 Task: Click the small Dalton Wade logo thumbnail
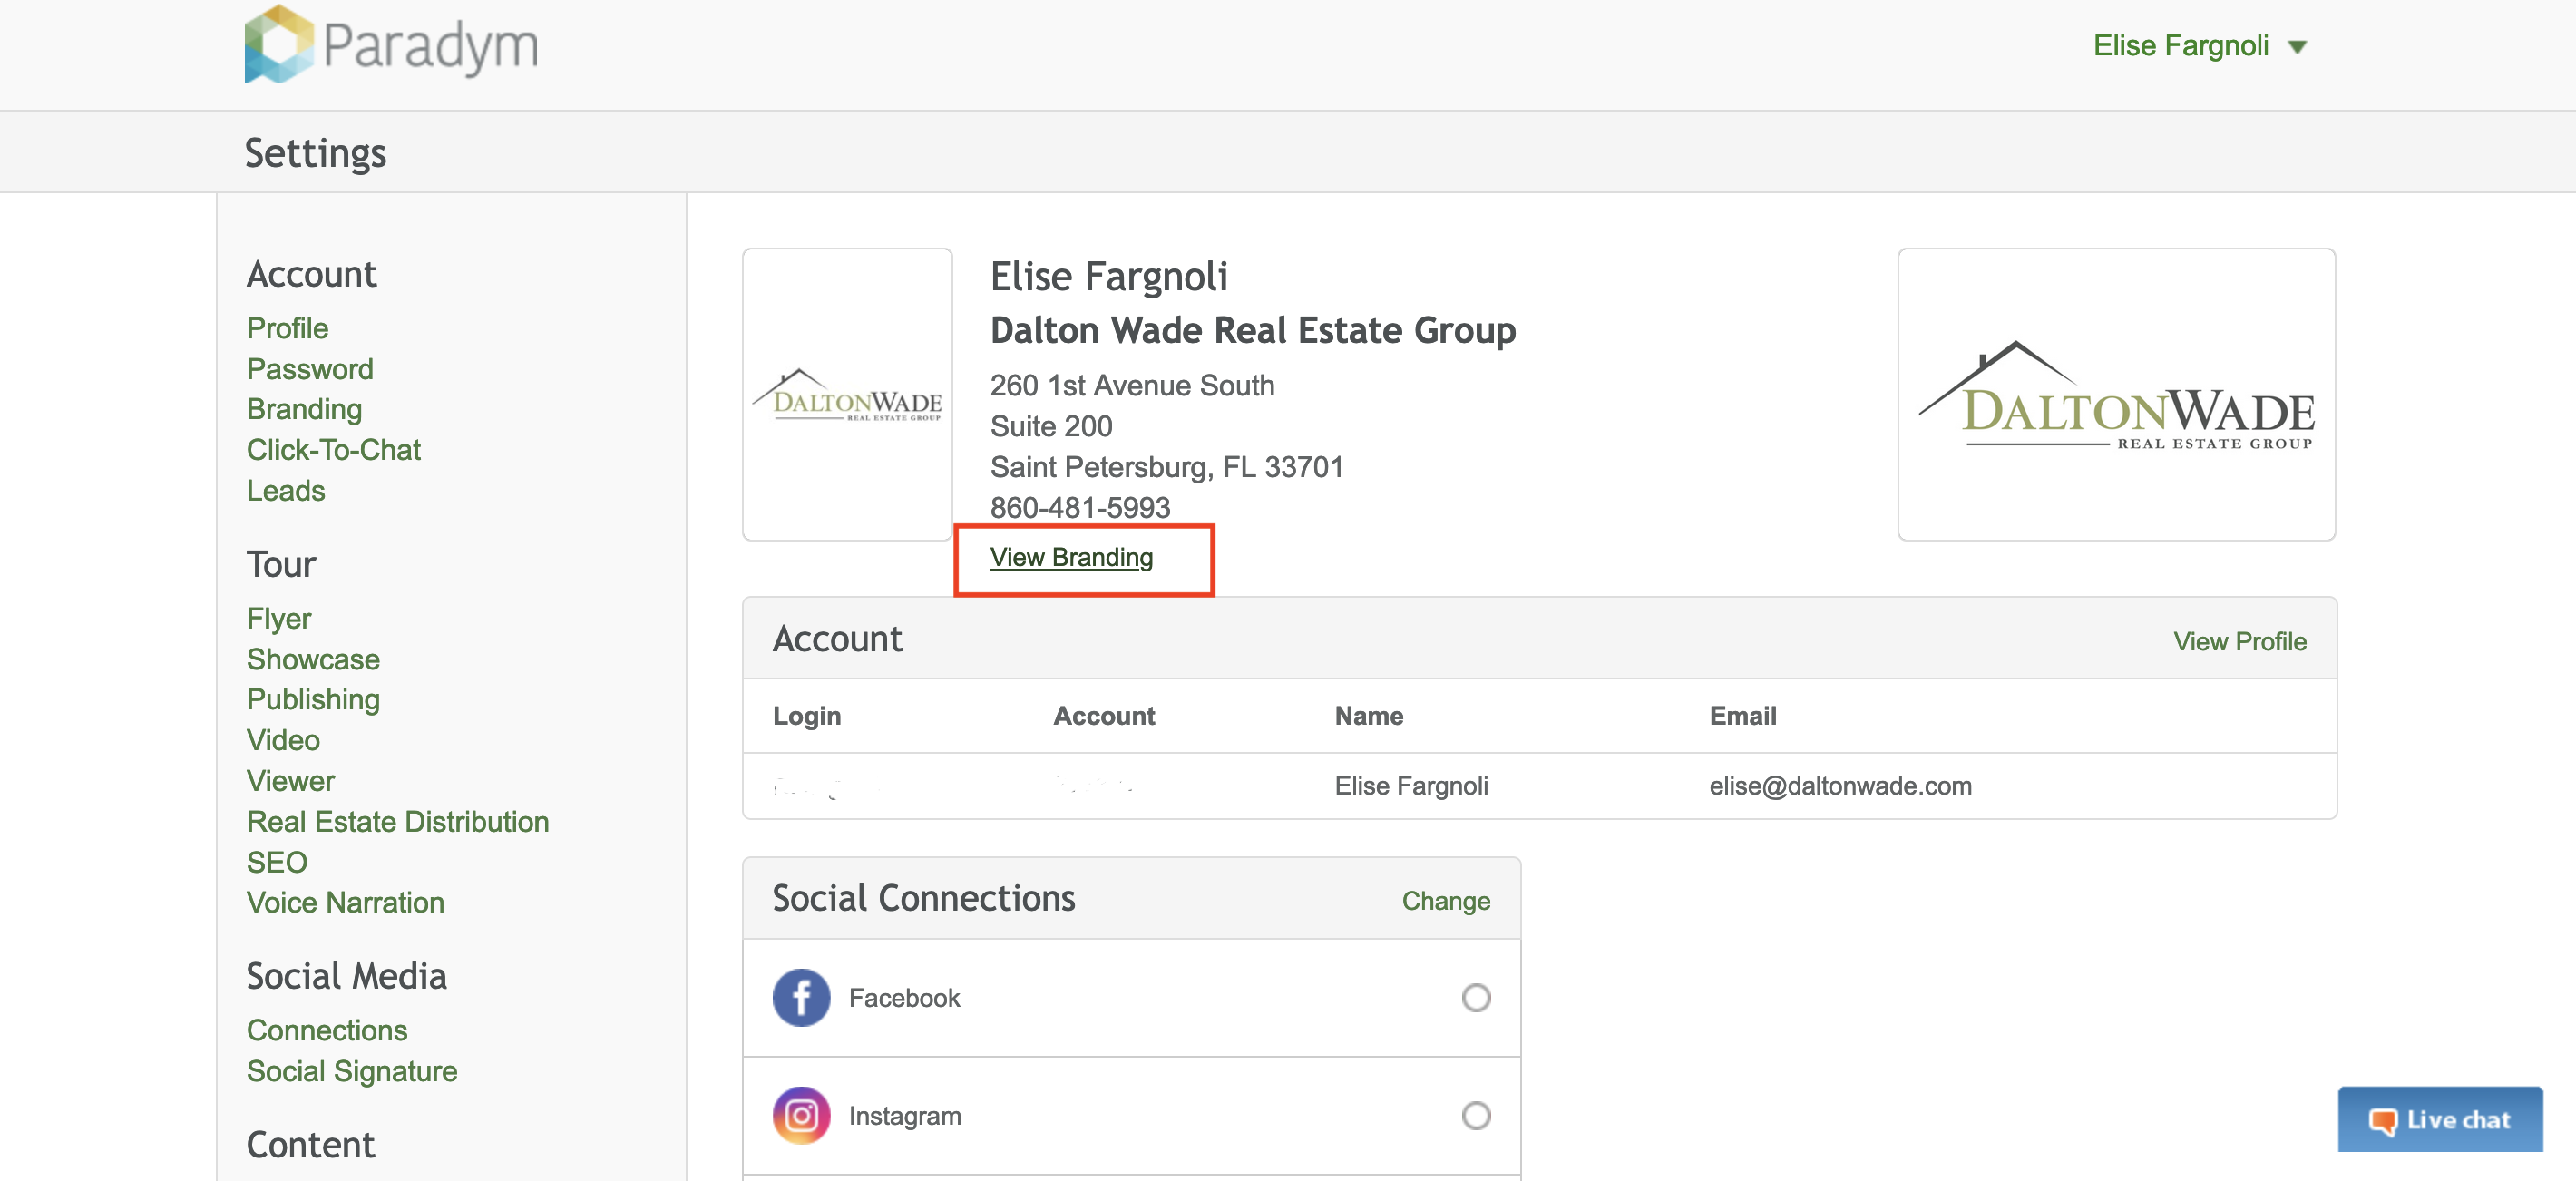pos(847,395)
